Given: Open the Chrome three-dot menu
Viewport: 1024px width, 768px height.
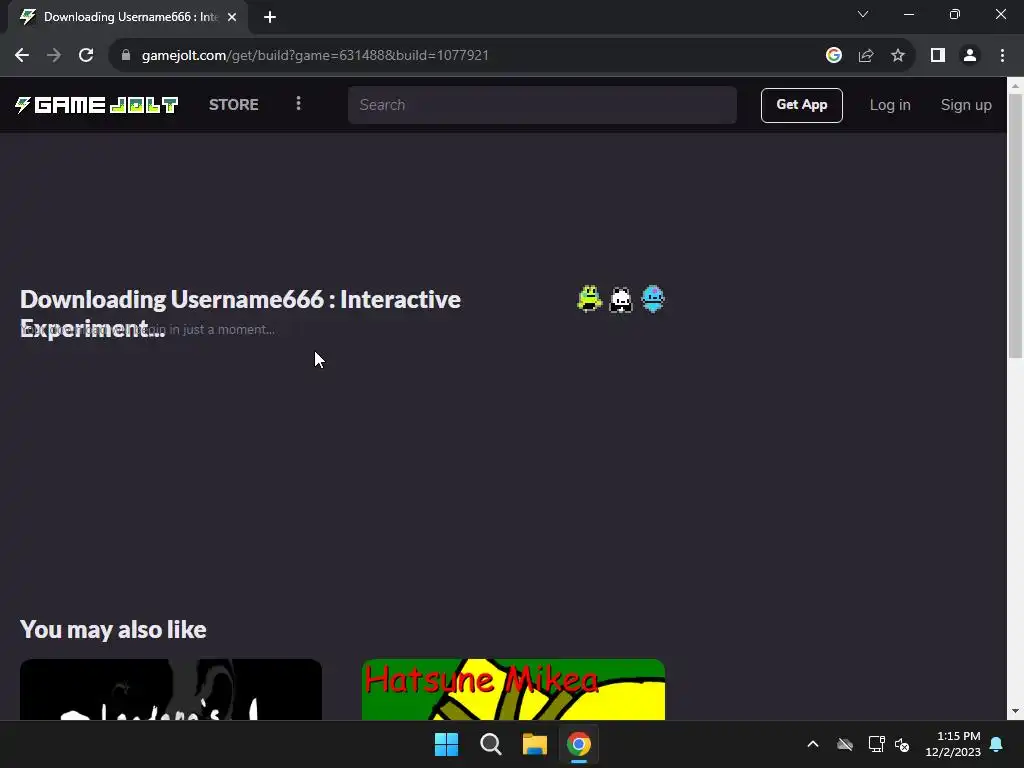Looking at the screenshot, I should tap(1002, 56).
